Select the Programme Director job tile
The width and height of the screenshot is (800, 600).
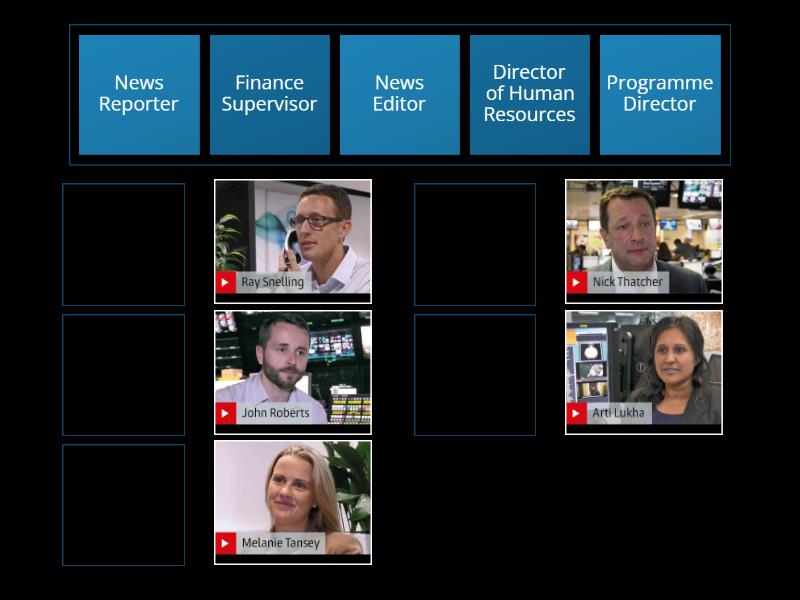click(660, 95)
